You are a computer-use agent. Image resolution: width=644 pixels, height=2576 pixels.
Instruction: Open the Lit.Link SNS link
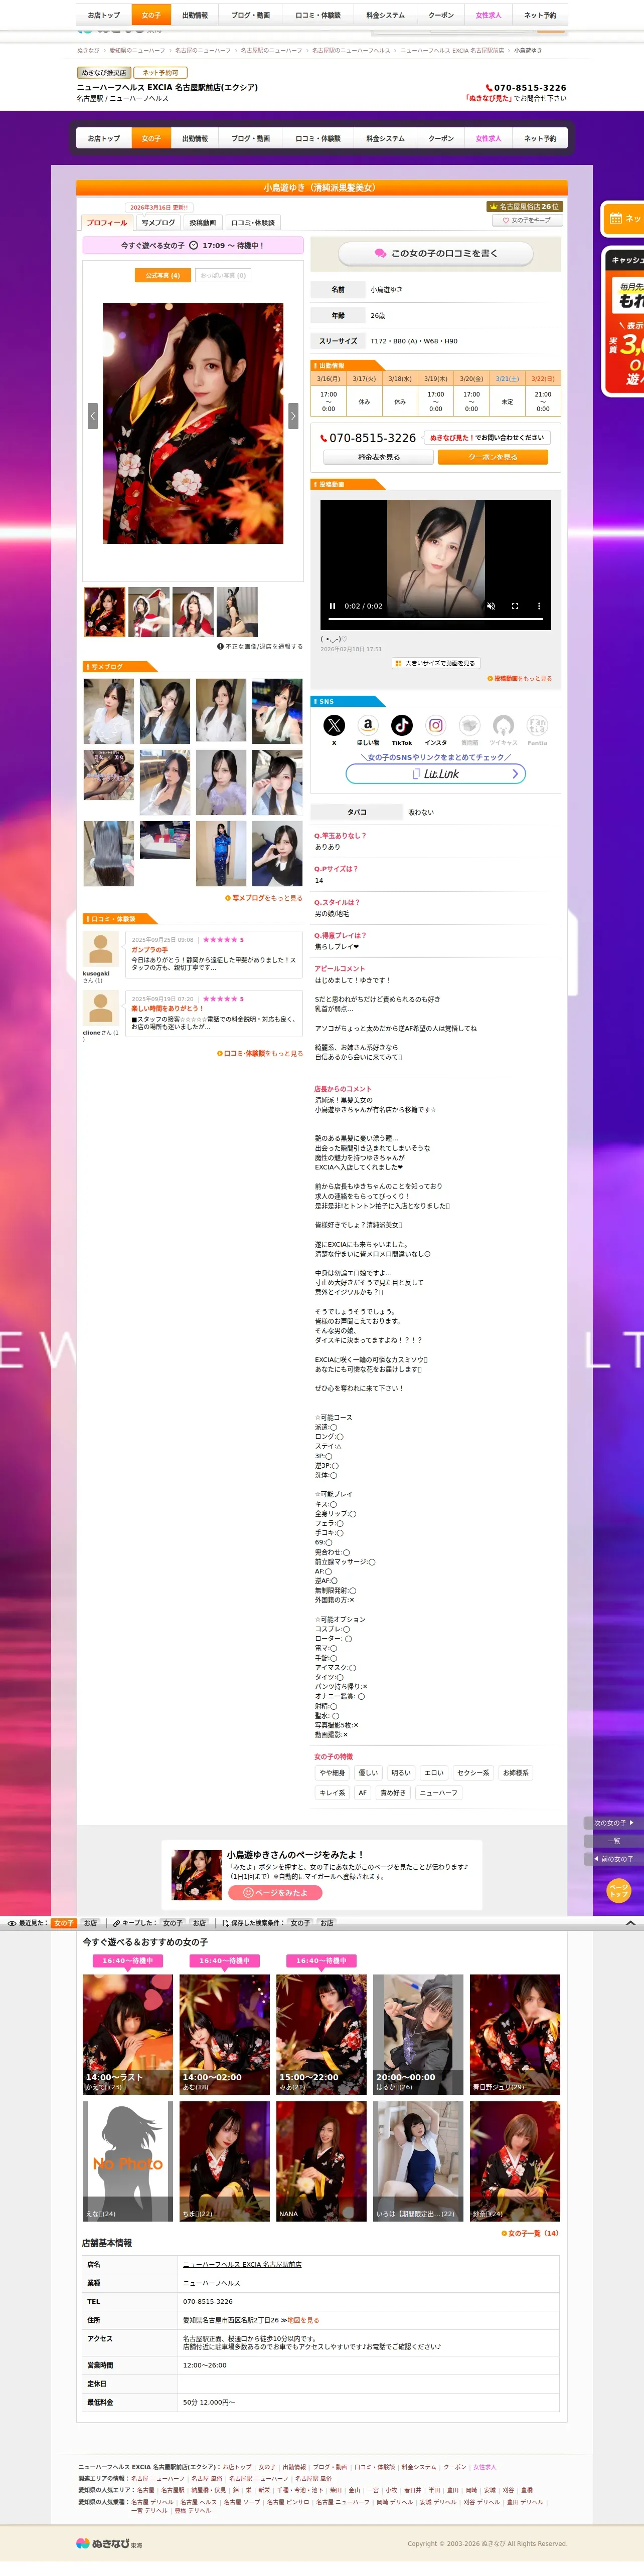click(x=436, y=774)
